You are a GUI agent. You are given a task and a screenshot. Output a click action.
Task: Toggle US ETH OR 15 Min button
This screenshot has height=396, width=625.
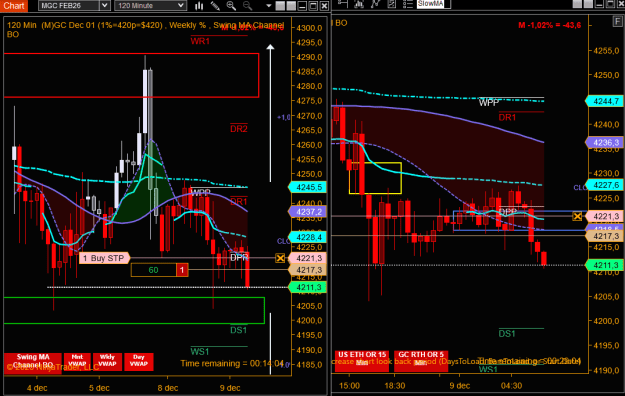tap(362, 361)
